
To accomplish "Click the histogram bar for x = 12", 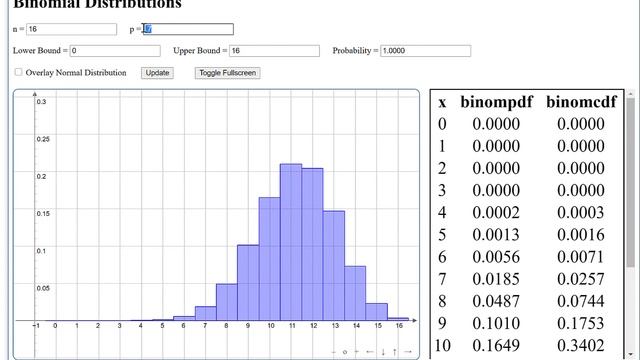I will (312, 244).
